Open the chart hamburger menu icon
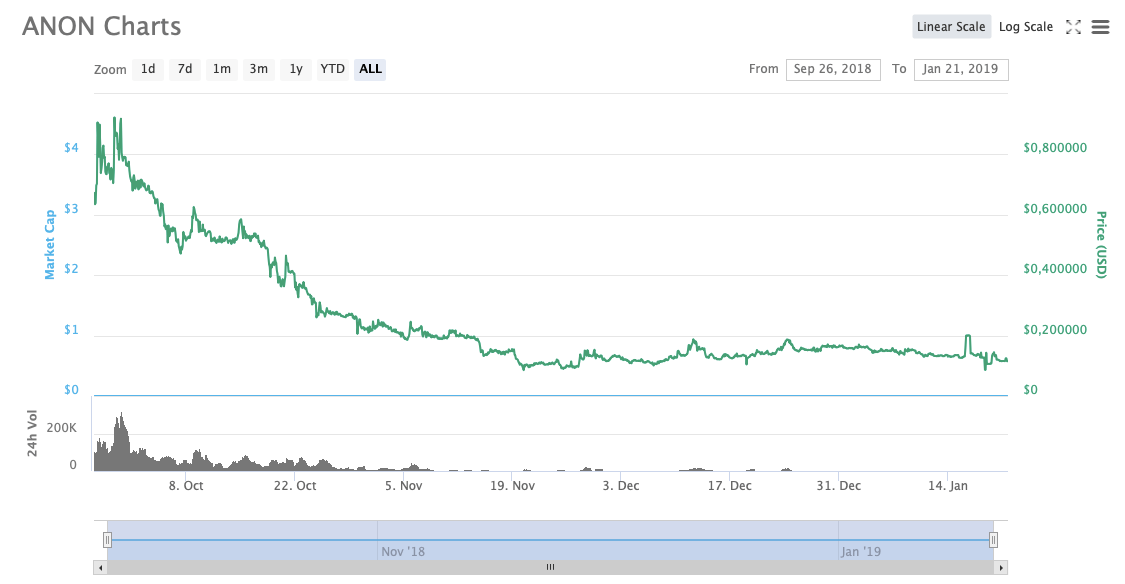 1100,27
